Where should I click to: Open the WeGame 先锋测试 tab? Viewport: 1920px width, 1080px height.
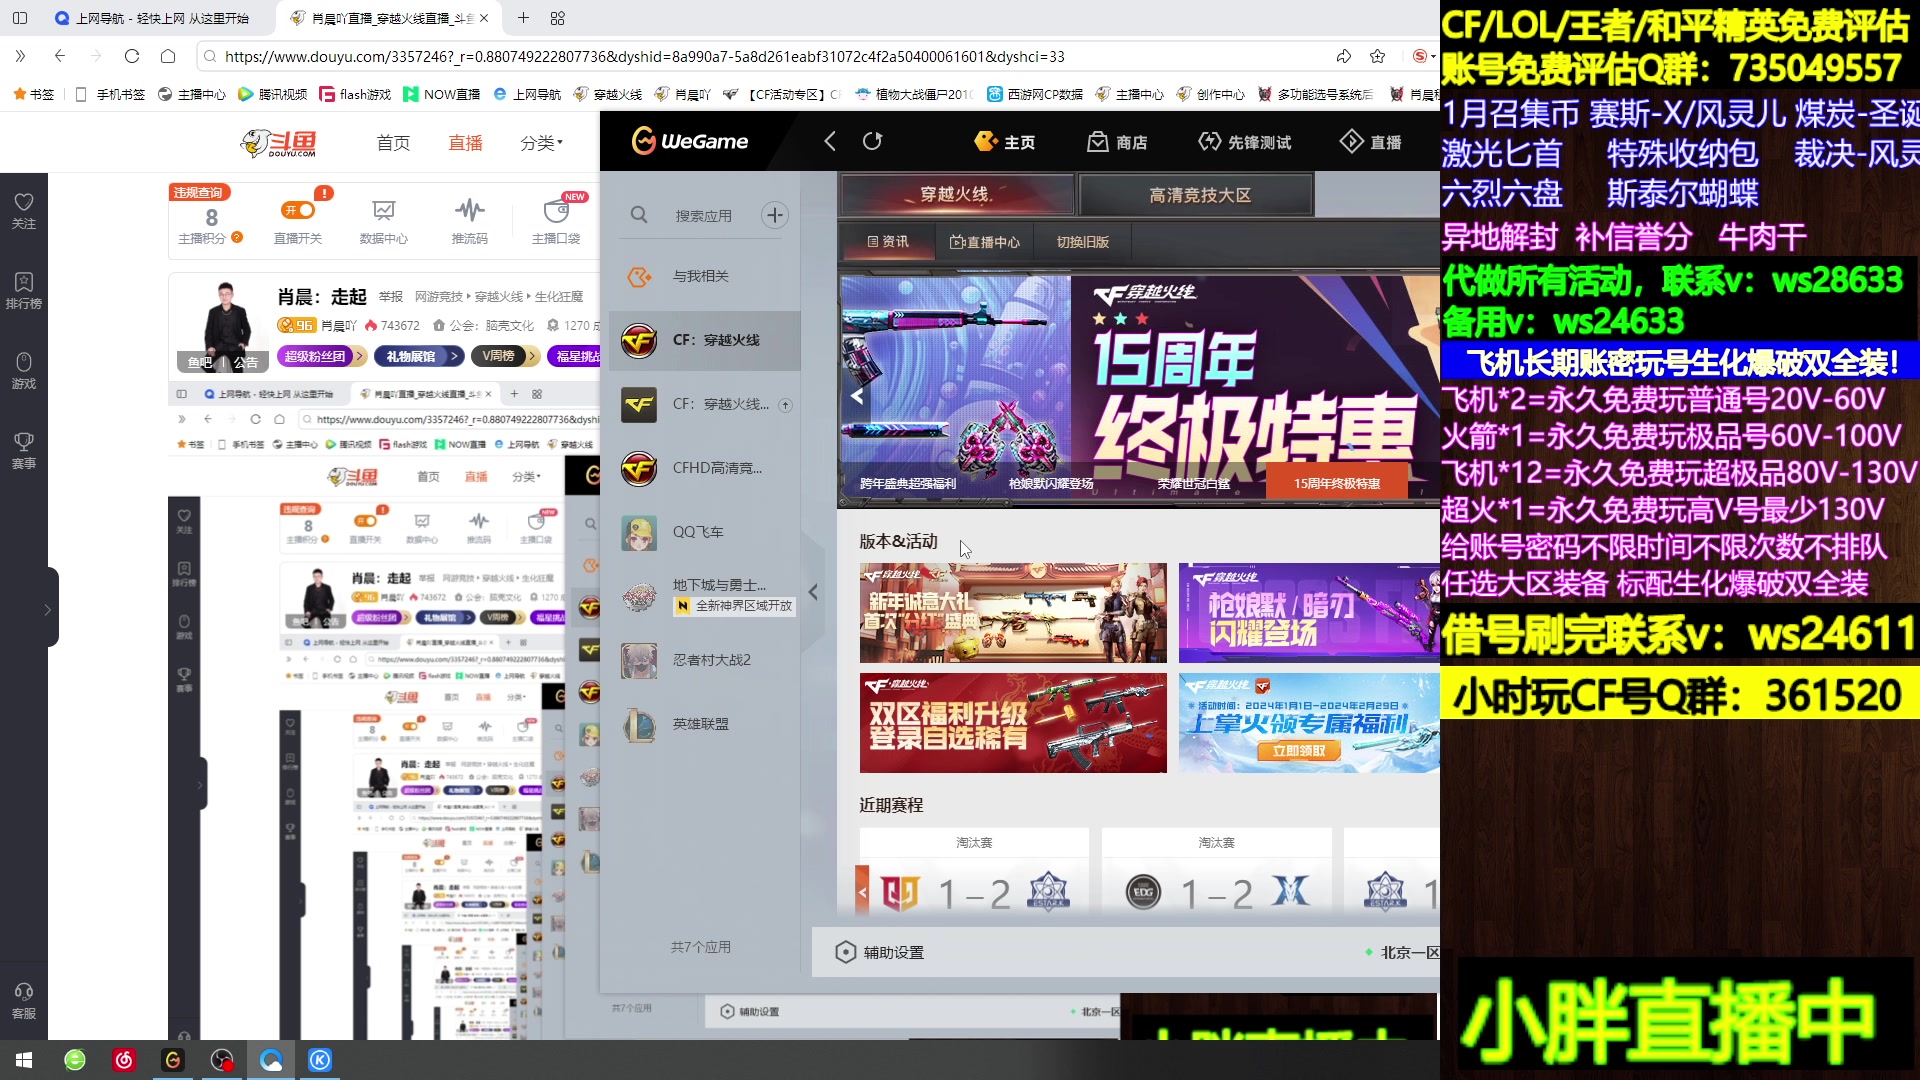pyautogui.click(x=1244, y=142)
